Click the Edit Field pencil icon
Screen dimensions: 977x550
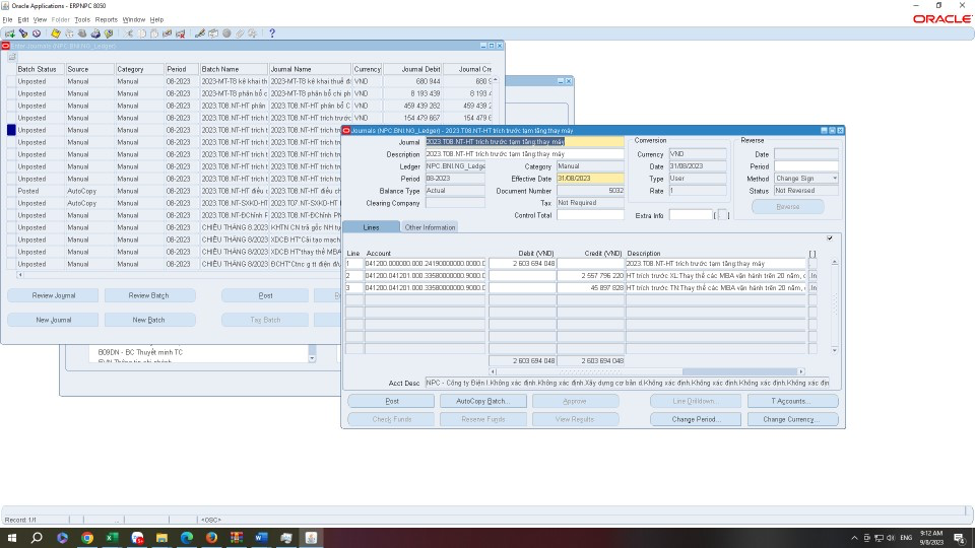[200, 34]
